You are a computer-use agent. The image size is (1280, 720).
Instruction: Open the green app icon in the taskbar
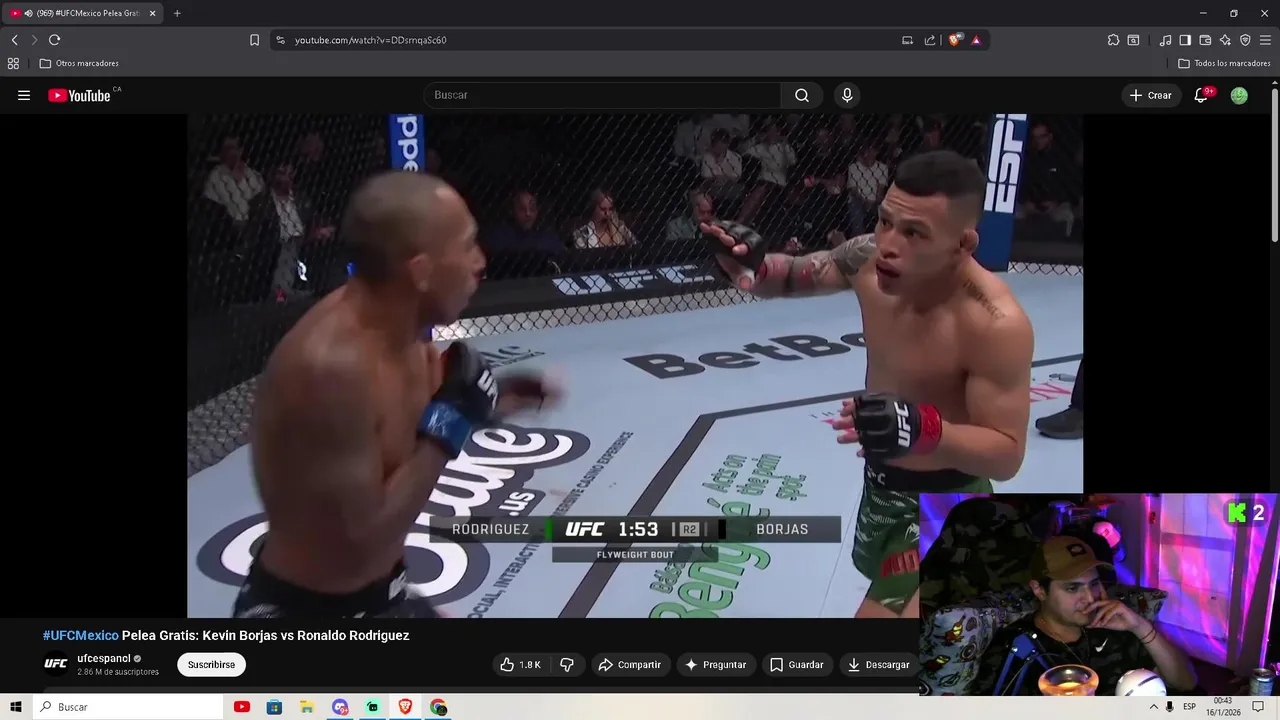pyautogui.click(x=372, y=707)
